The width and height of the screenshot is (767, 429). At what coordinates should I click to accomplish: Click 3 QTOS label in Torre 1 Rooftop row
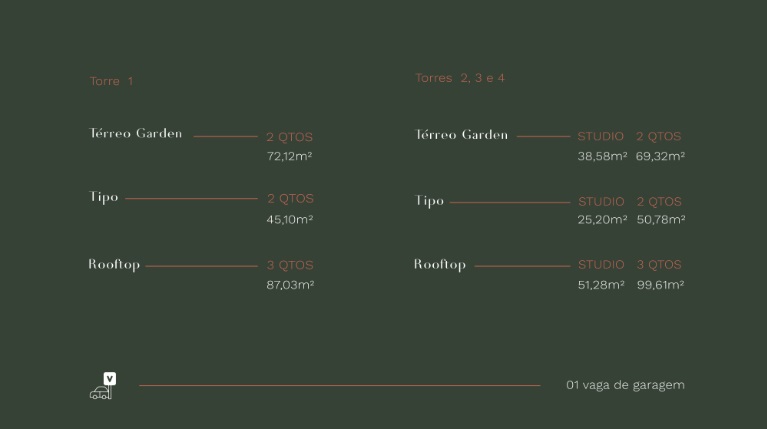tap(290, 265)
